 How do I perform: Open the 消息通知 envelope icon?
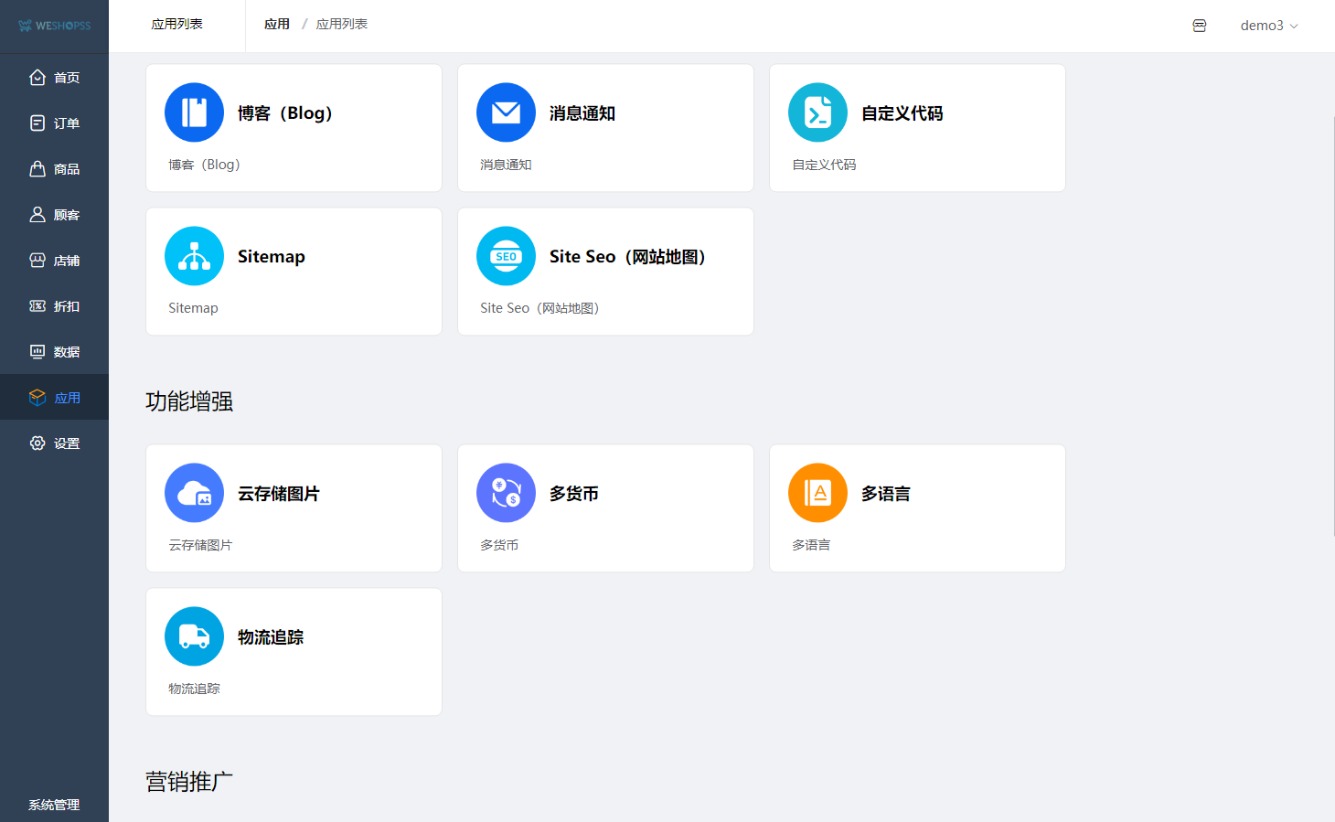pyautogui.click(x=506, y=112)
